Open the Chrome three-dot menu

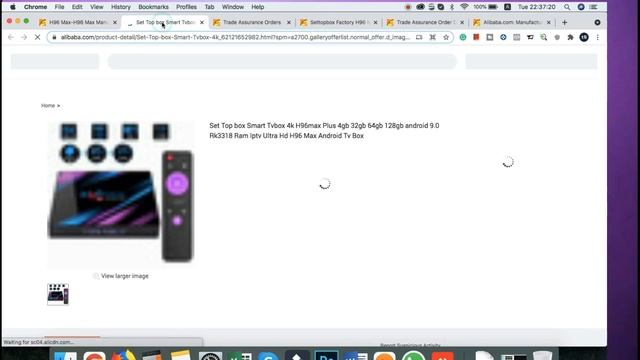pyautogui.click(x=598, y=37)
